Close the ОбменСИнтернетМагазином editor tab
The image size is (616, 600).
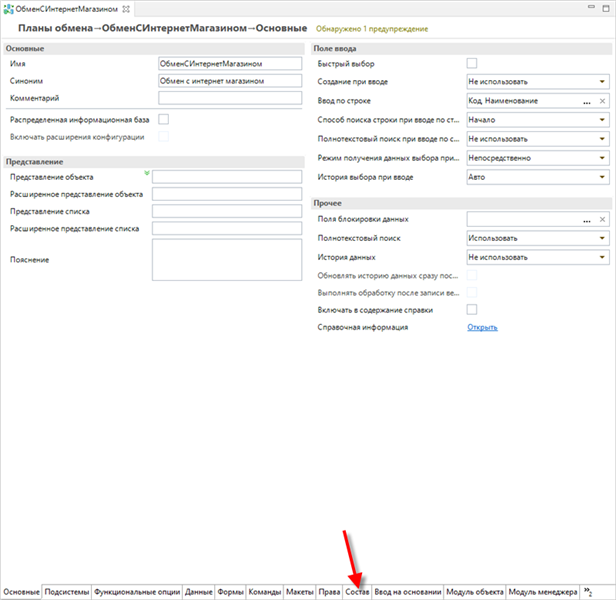[x=125, y=9]
